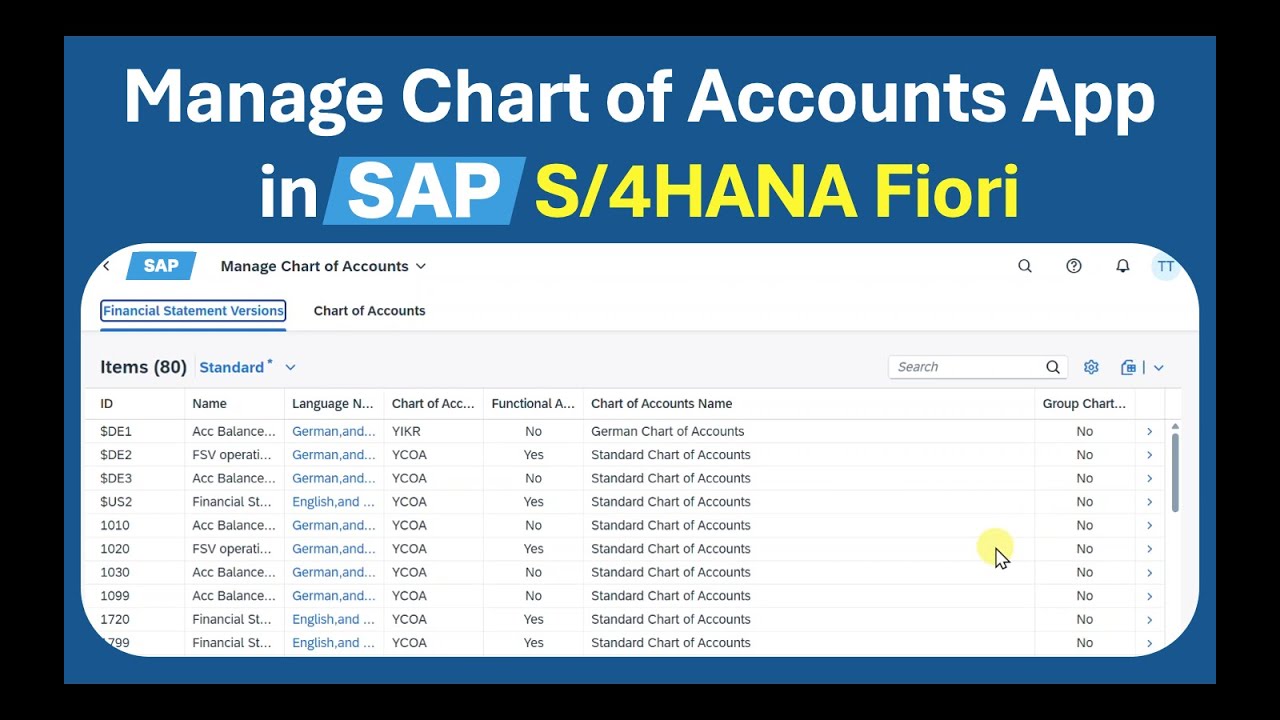Click the language link in row 1010
The image size is (1280, 720).
pyautogui.click(x=334, y=525)
